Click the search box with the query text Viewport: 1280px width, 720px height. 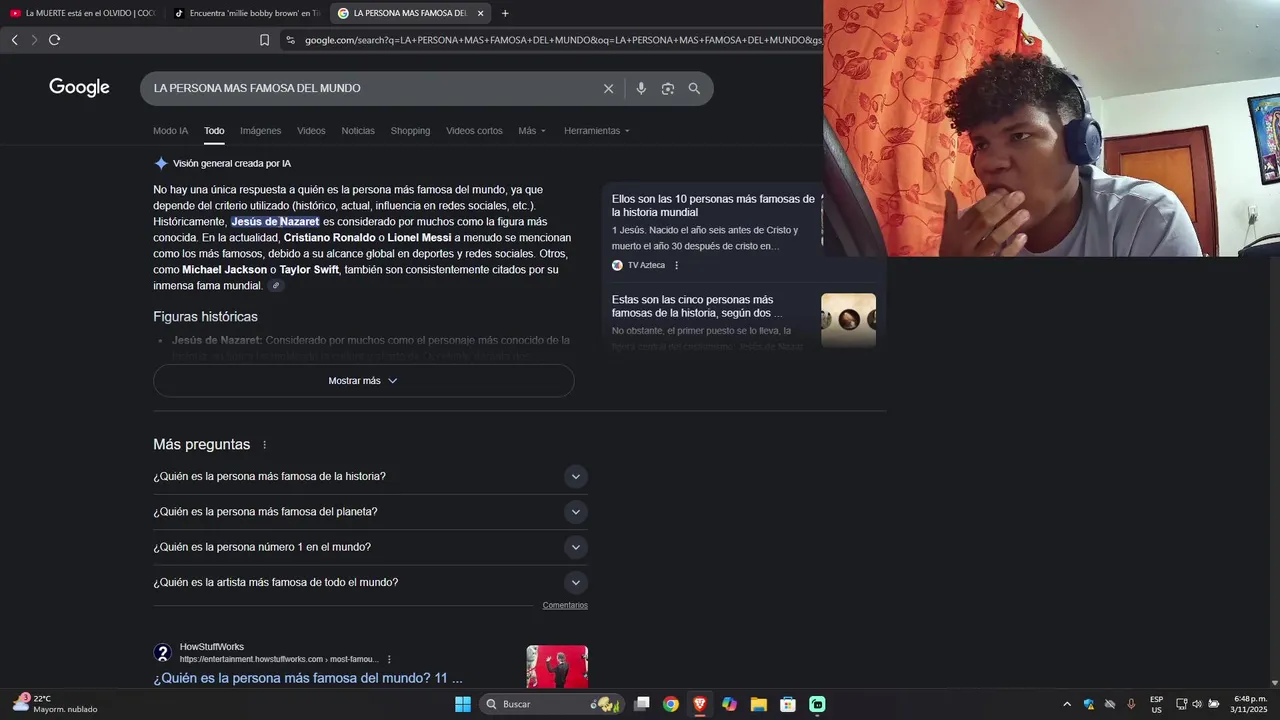370,89
